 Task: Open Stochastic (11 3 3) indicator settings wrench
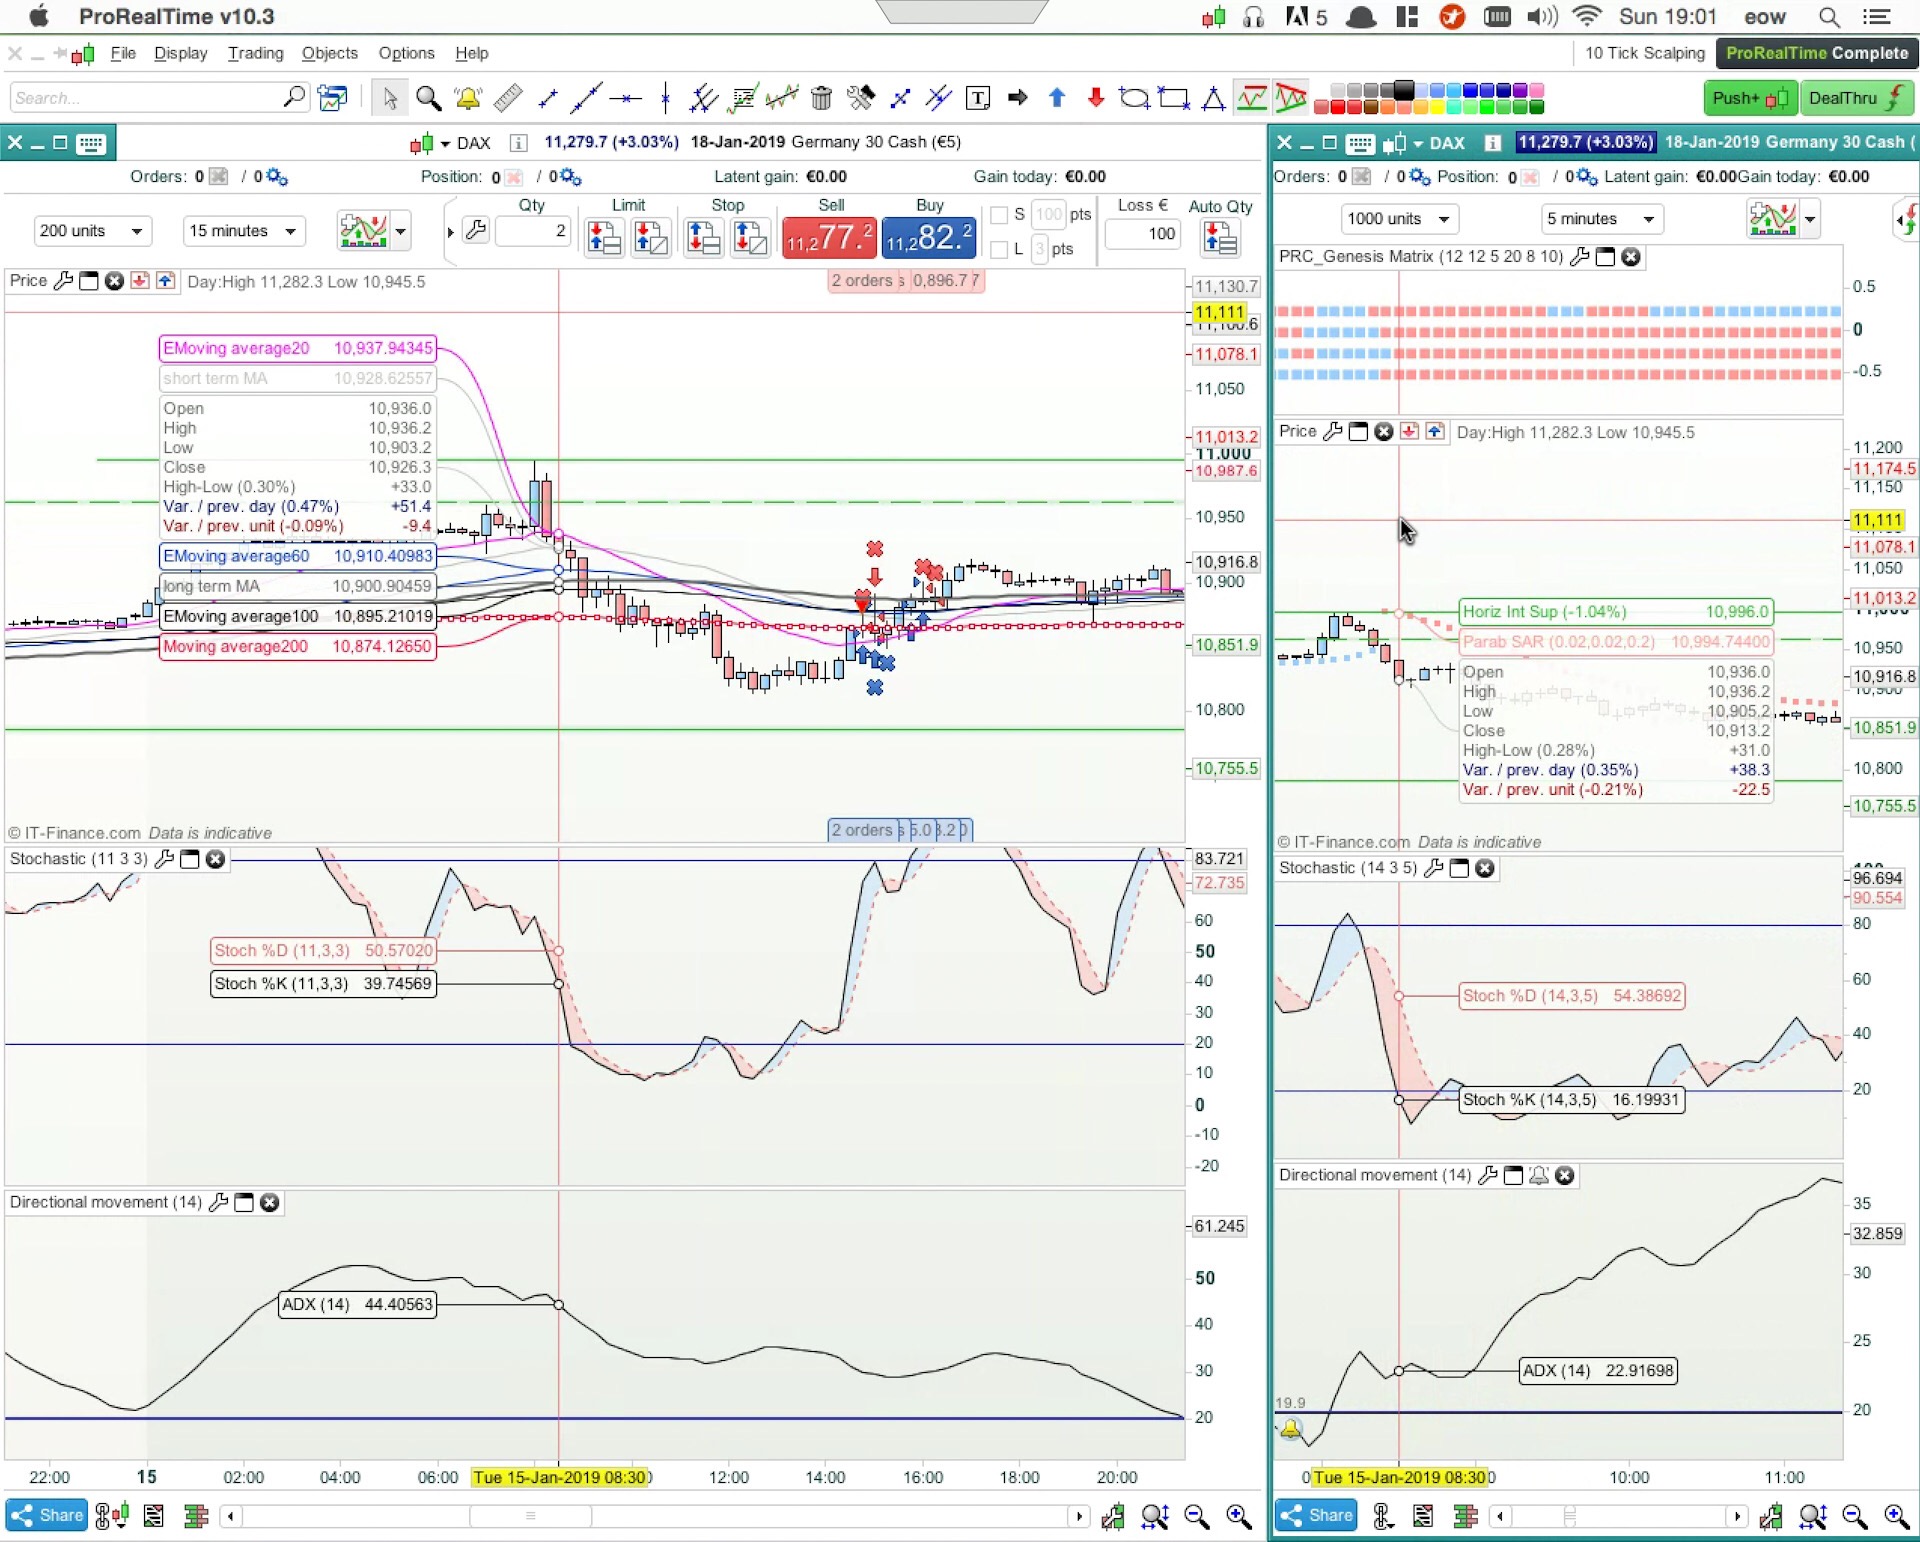click(165, 859)
